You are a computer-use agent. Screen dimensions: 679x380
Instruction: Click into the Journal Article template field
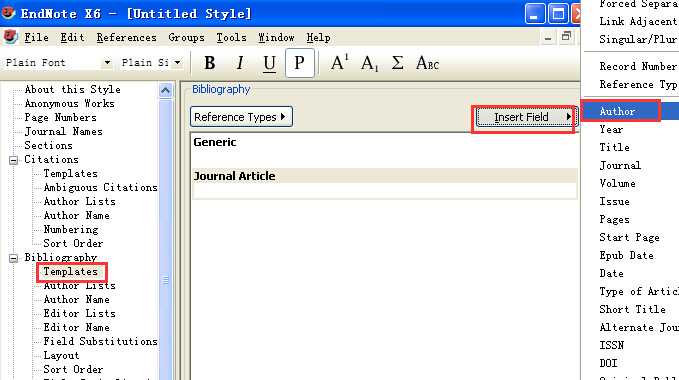tap(385, 191)
